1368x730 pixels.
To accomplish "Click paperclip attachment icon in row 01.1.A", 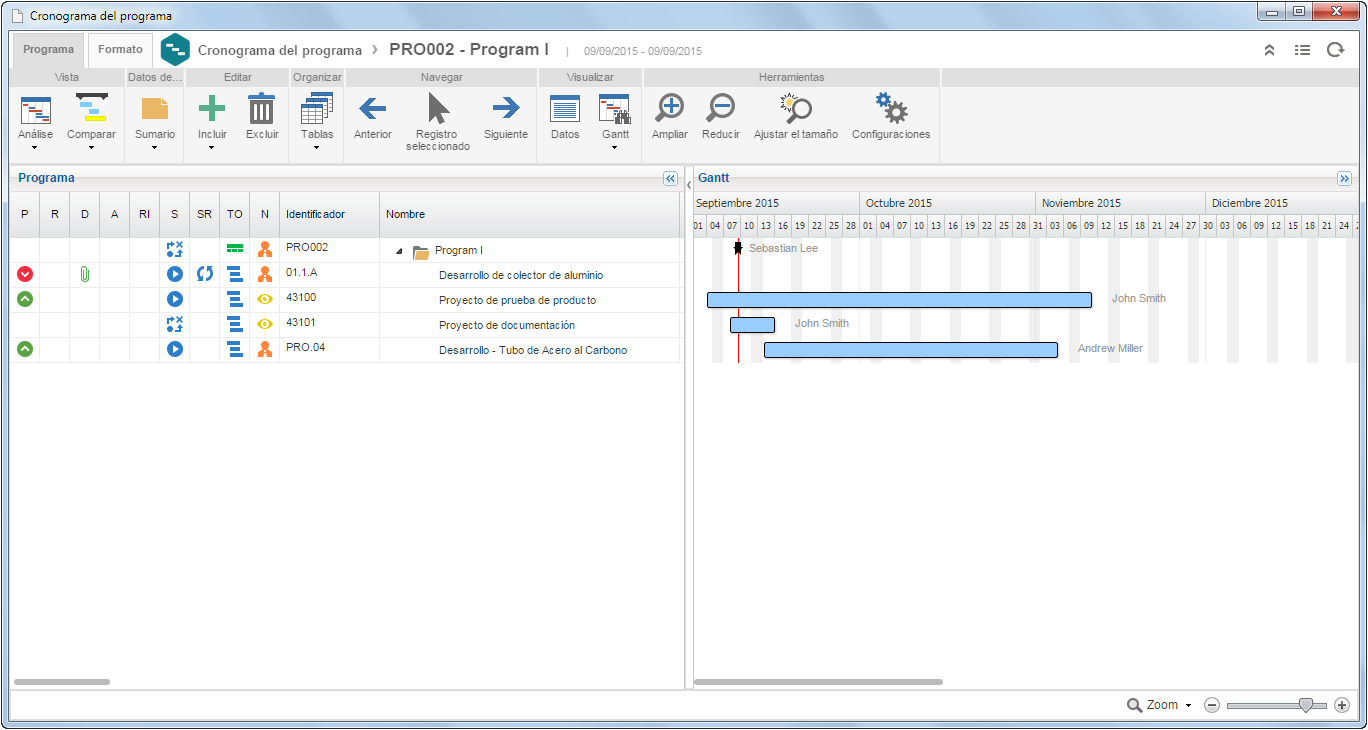I will pyautogui.click(x=85, y=274).
